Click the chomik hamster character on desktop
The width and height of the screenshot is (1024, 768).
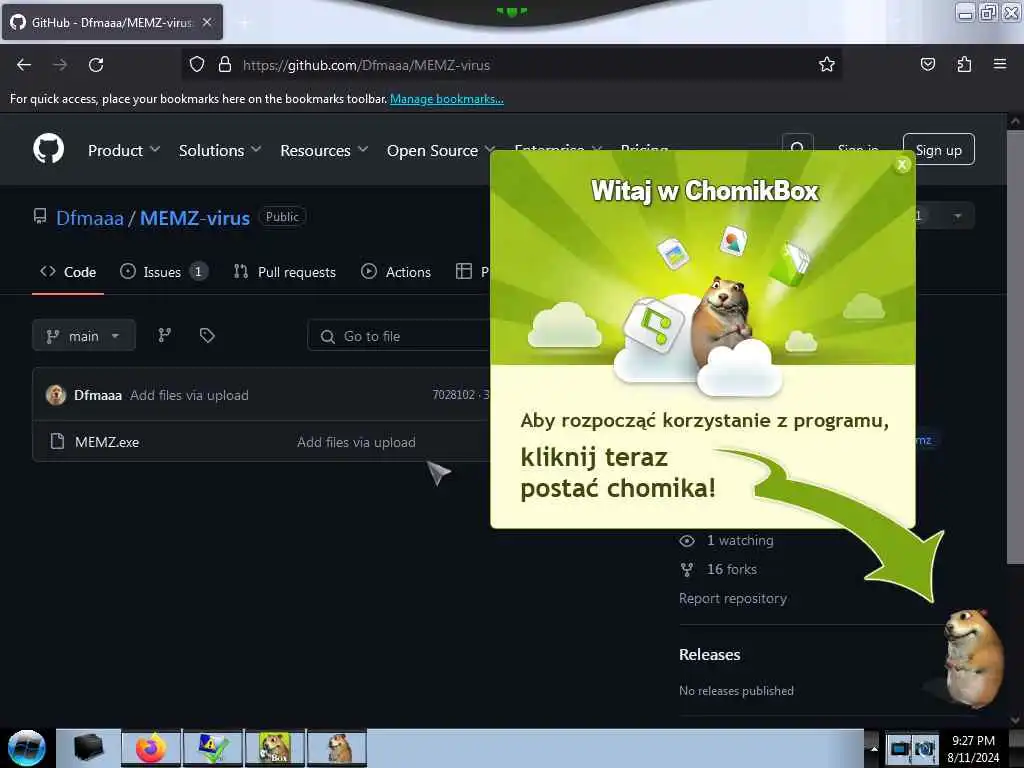pyautogui.click(x=972, y=658)
